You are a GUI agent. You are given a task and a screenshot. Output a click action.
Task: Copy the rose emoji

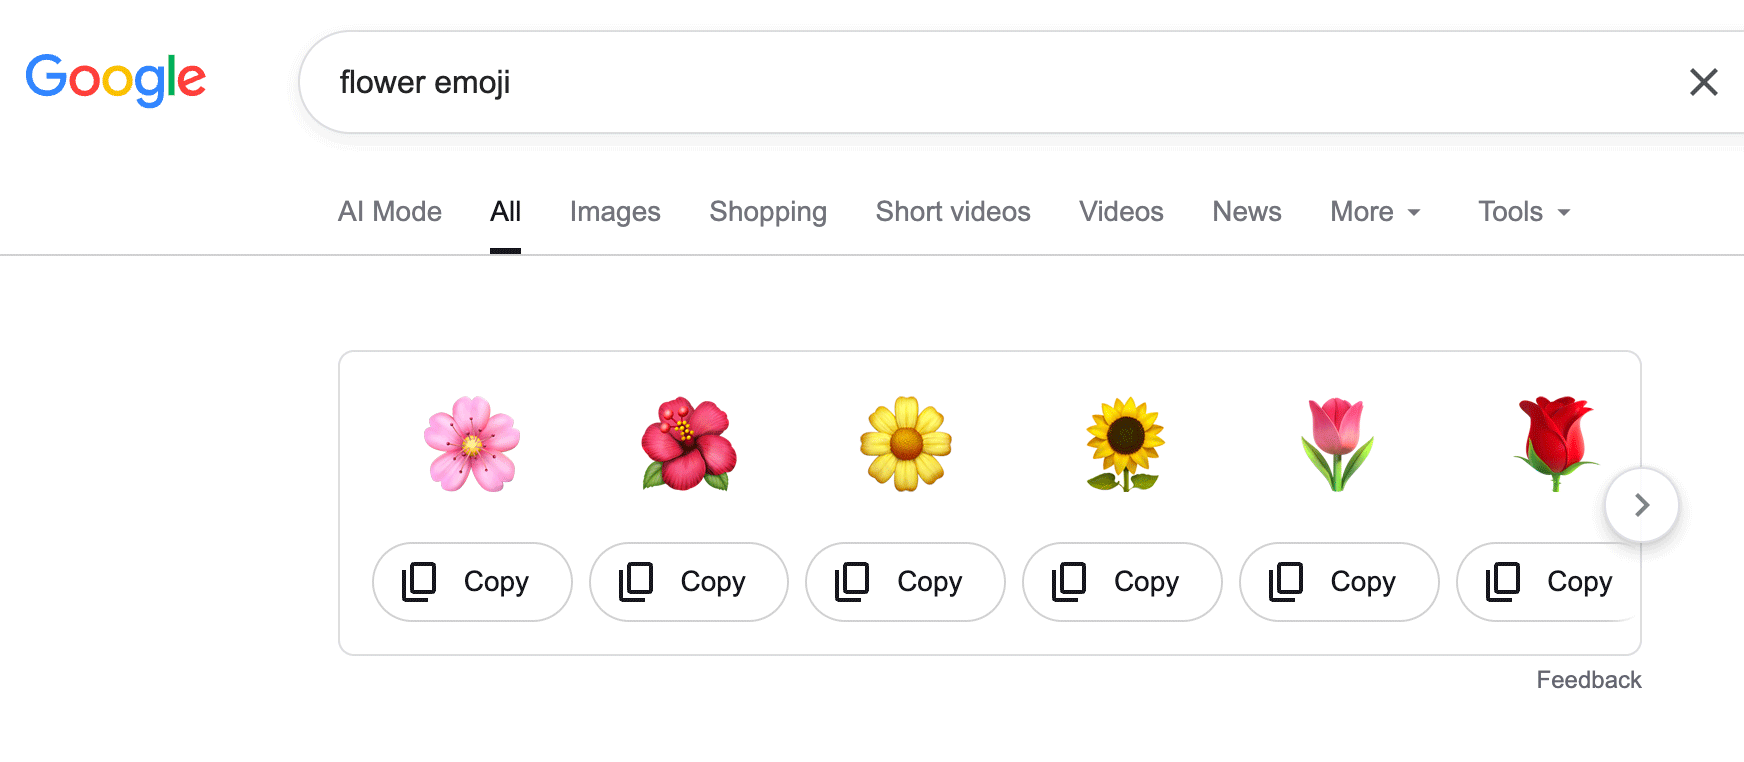point(1548,582)
